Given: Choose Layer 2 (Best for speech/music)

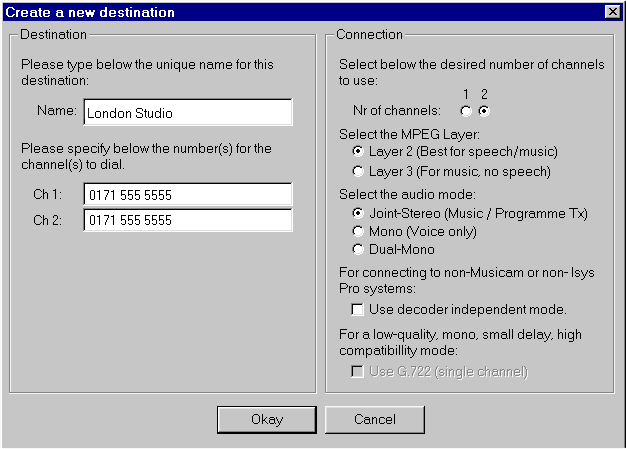Looking at the screenshot, I should point(358,151).
